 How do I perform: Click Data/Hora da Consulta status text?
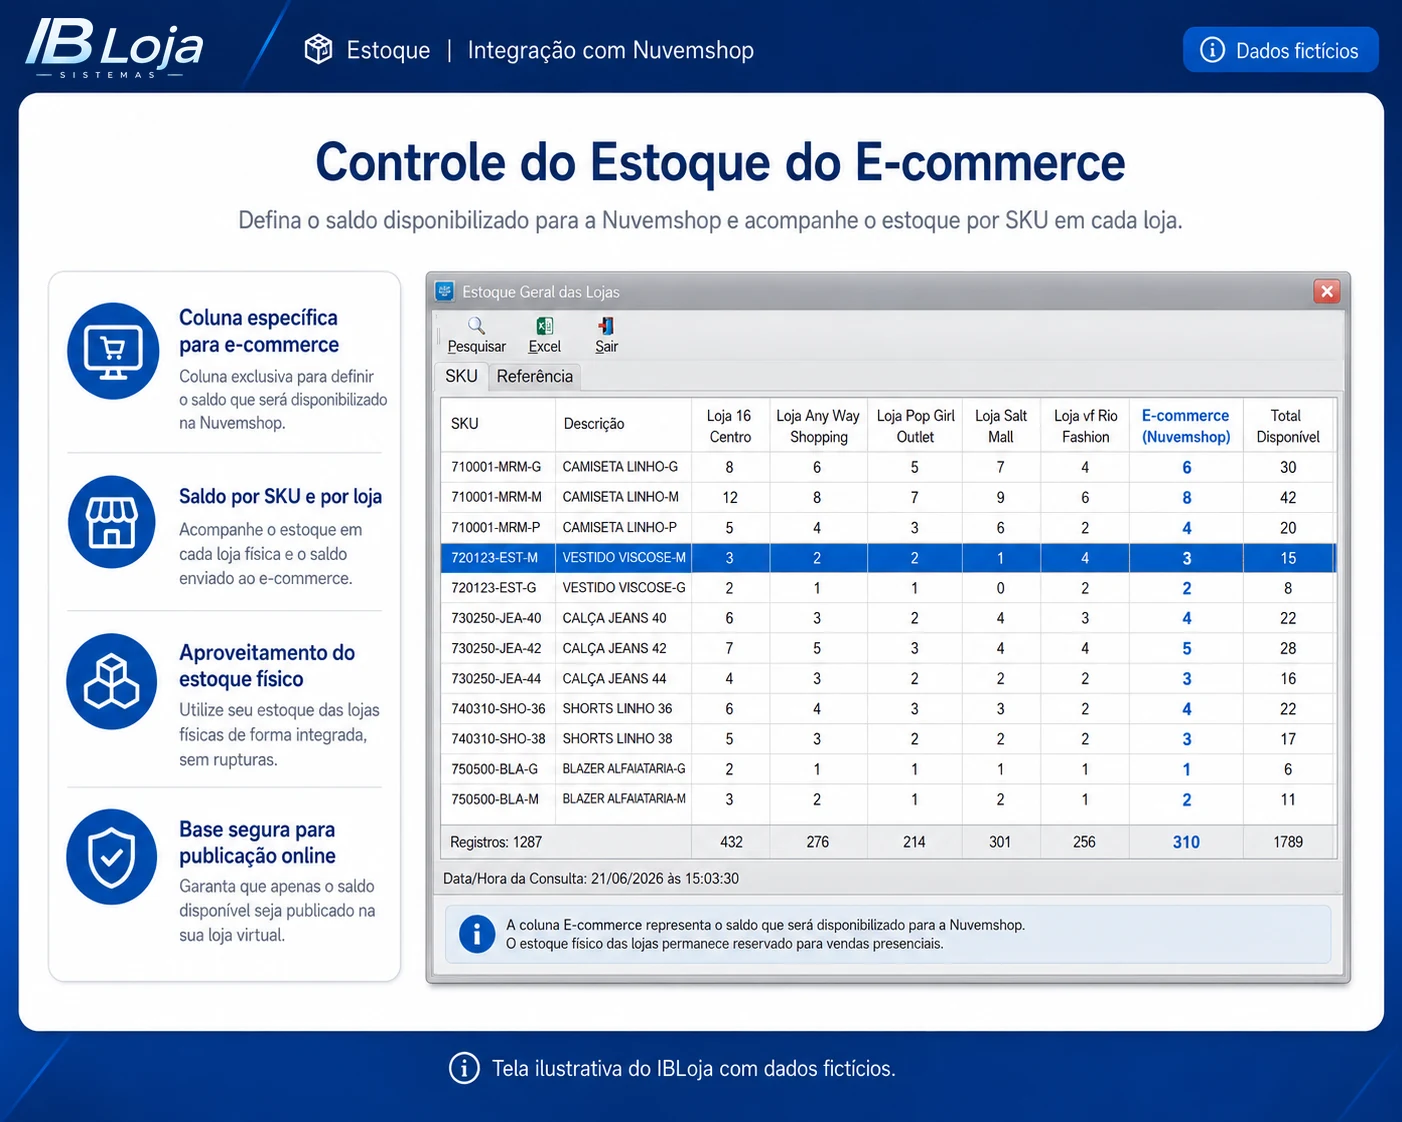591,879
